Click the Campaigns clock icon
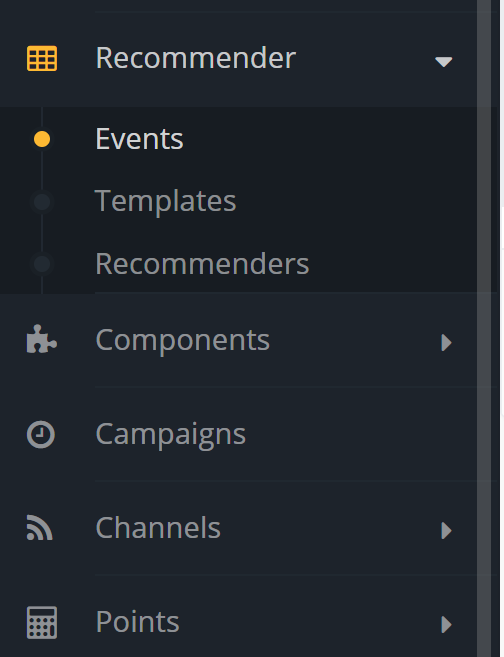The image size is (504, 657). (x=41, y=435)
